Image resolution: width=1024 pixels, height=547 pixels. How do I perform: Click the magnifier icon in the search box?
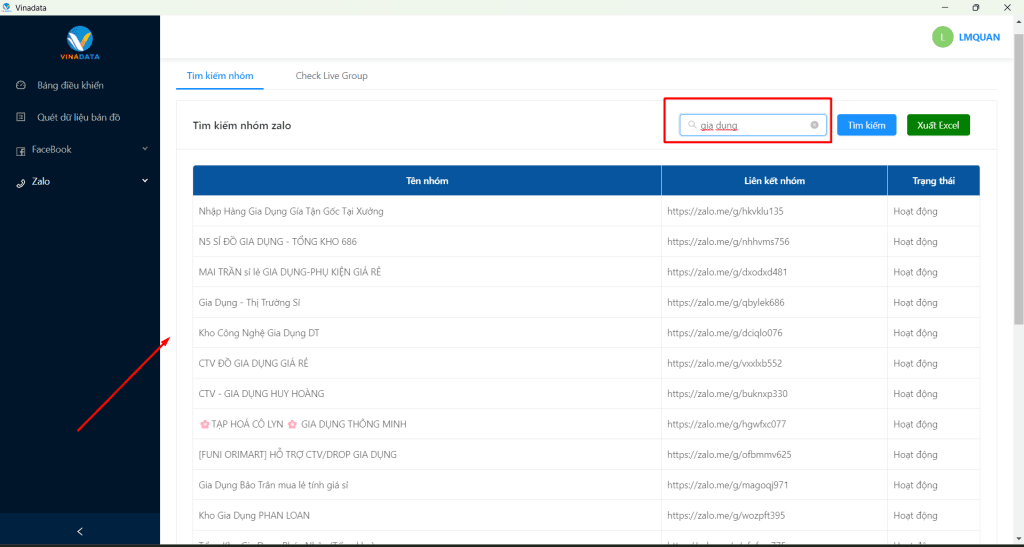tap(692, 125)
